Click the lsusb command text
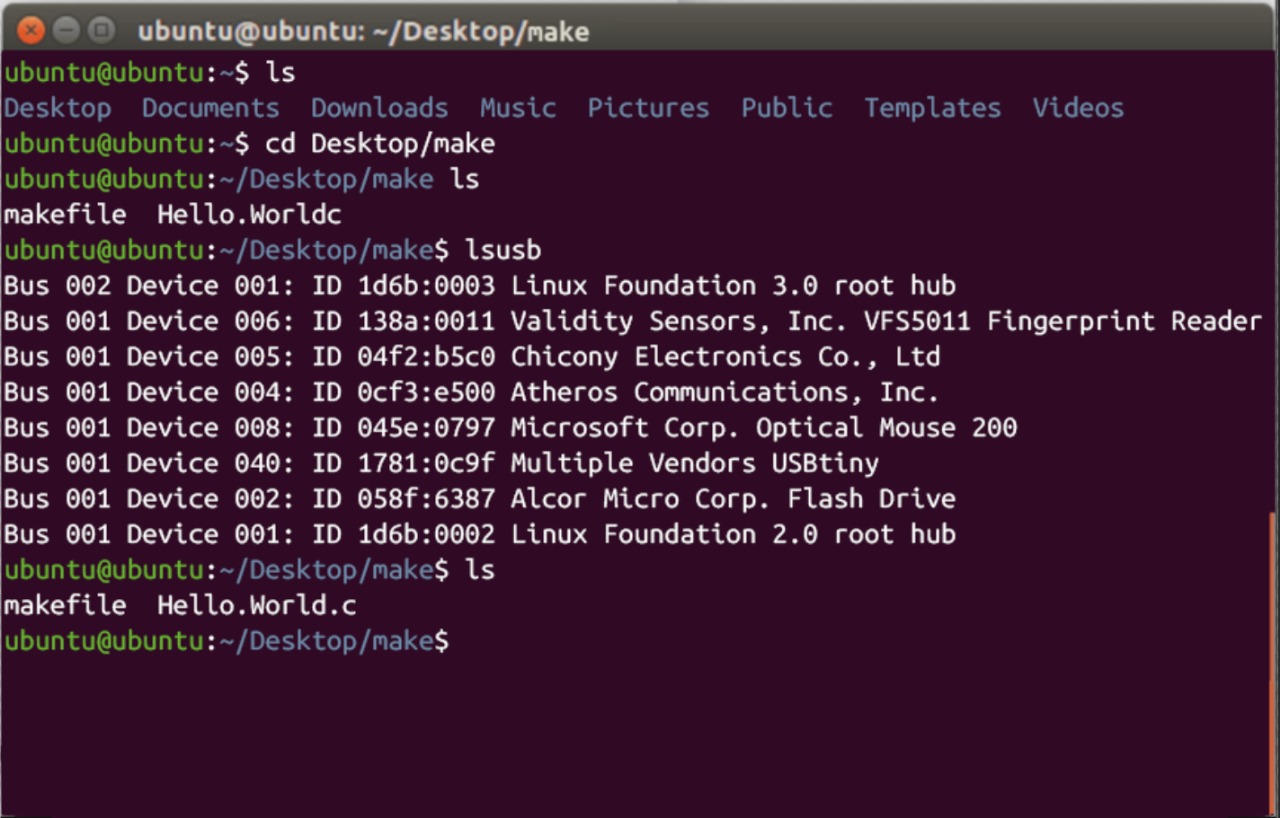Viewport: 1280px width, 818px height. (x=503, y=250)
